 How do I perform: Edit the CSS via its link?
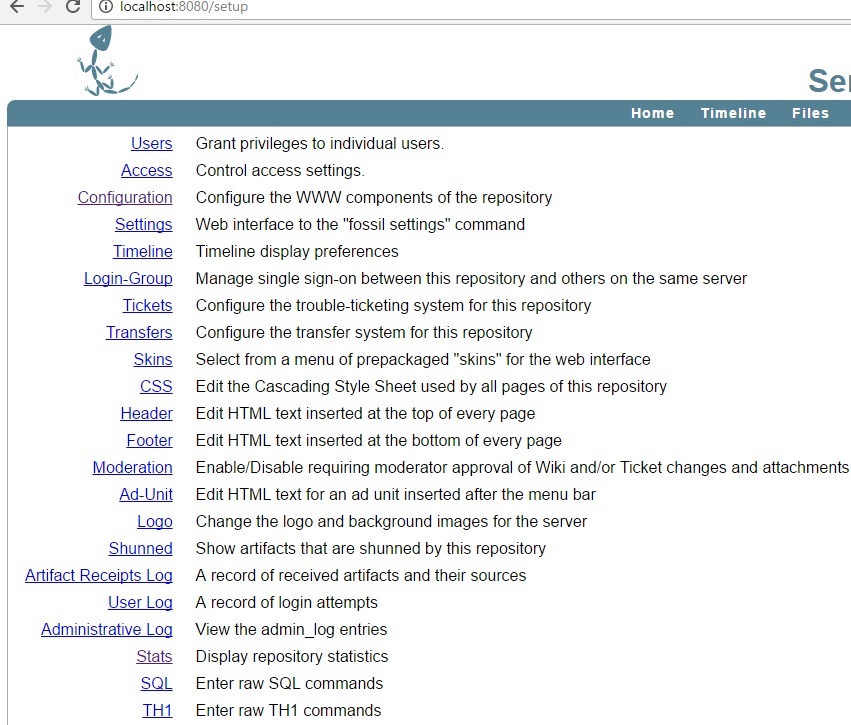tap(156, 387)
